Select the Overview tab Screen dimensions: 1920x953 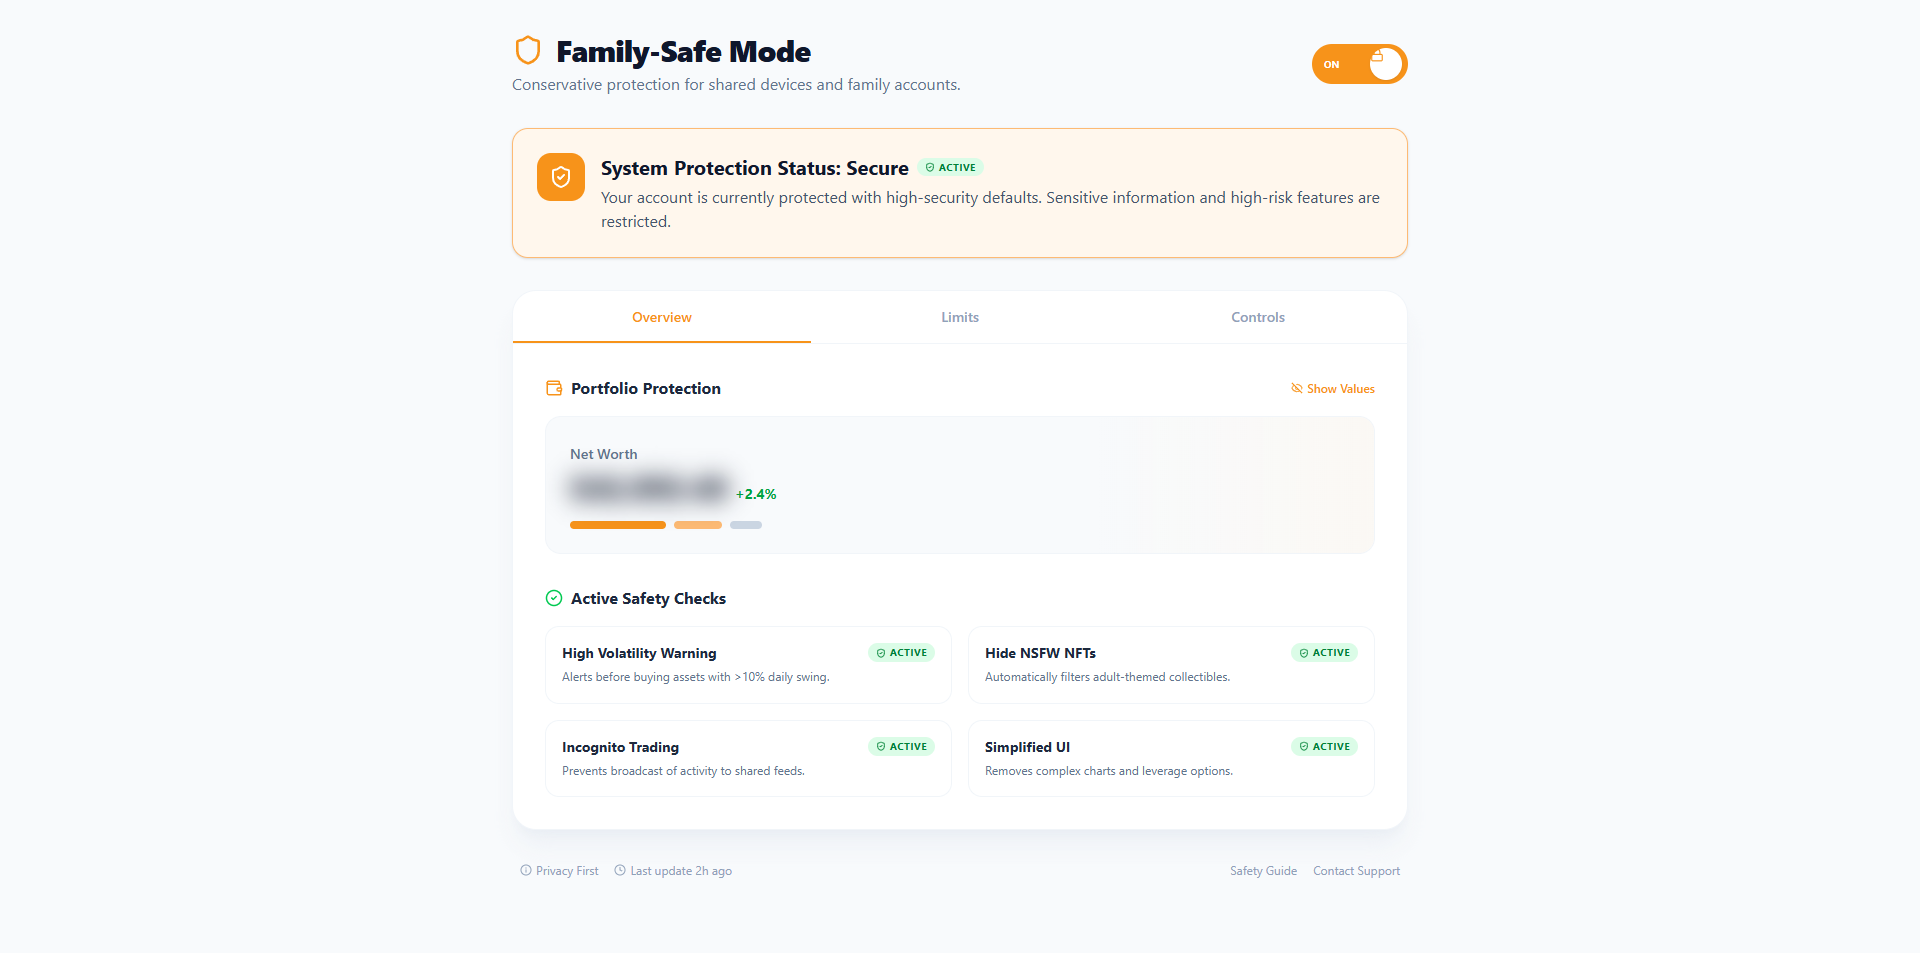click(x=662, y=317)
